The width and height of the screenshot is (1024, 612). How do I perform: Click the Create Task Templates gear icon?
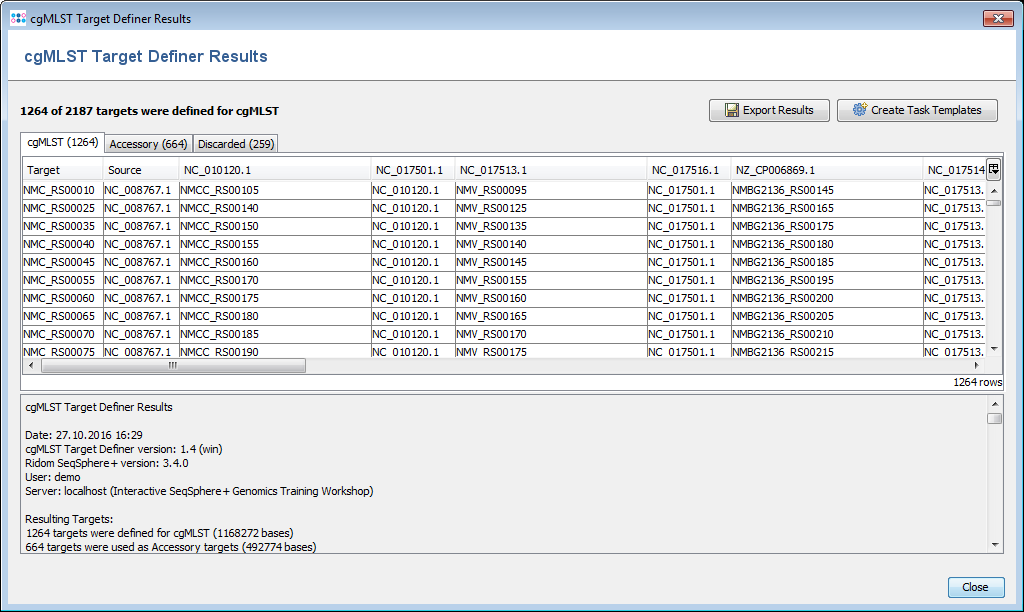coord(859,110)
